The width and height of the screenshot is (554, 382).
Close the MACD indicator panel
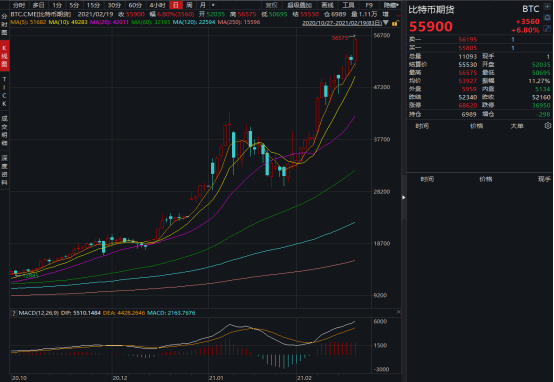click(399, 312)
